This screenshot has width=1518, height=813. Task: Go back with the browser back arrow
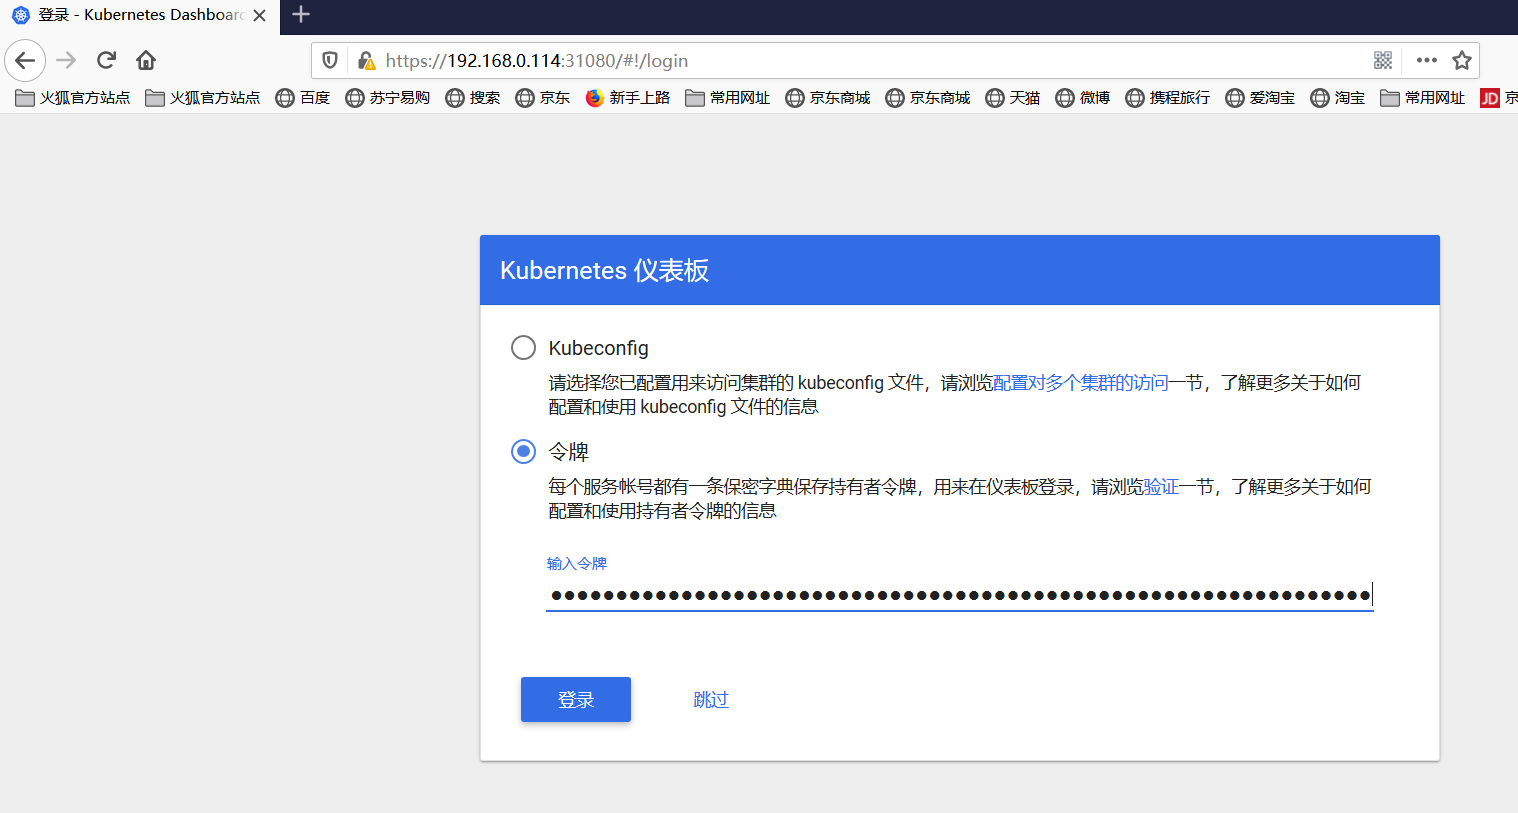click(x=25, y=61)
